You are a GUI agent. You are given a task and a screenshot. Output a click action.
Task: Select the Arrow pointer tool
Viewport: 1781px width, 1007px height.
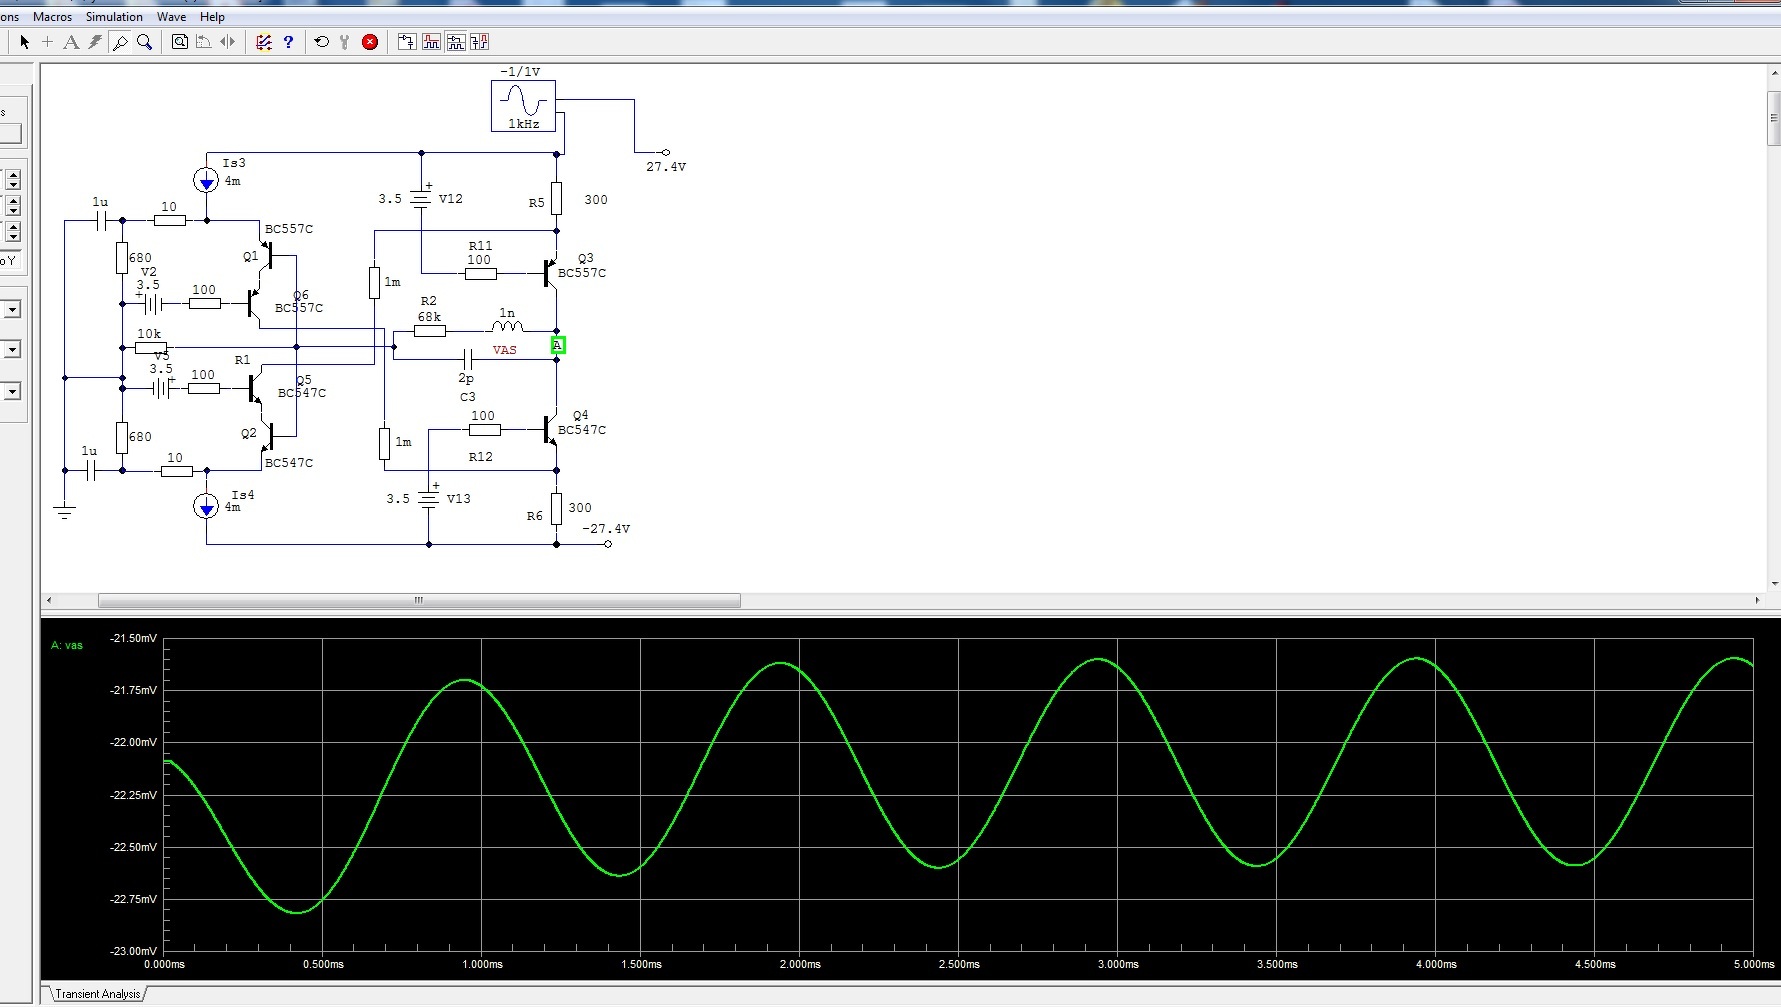tap(25, 42)
